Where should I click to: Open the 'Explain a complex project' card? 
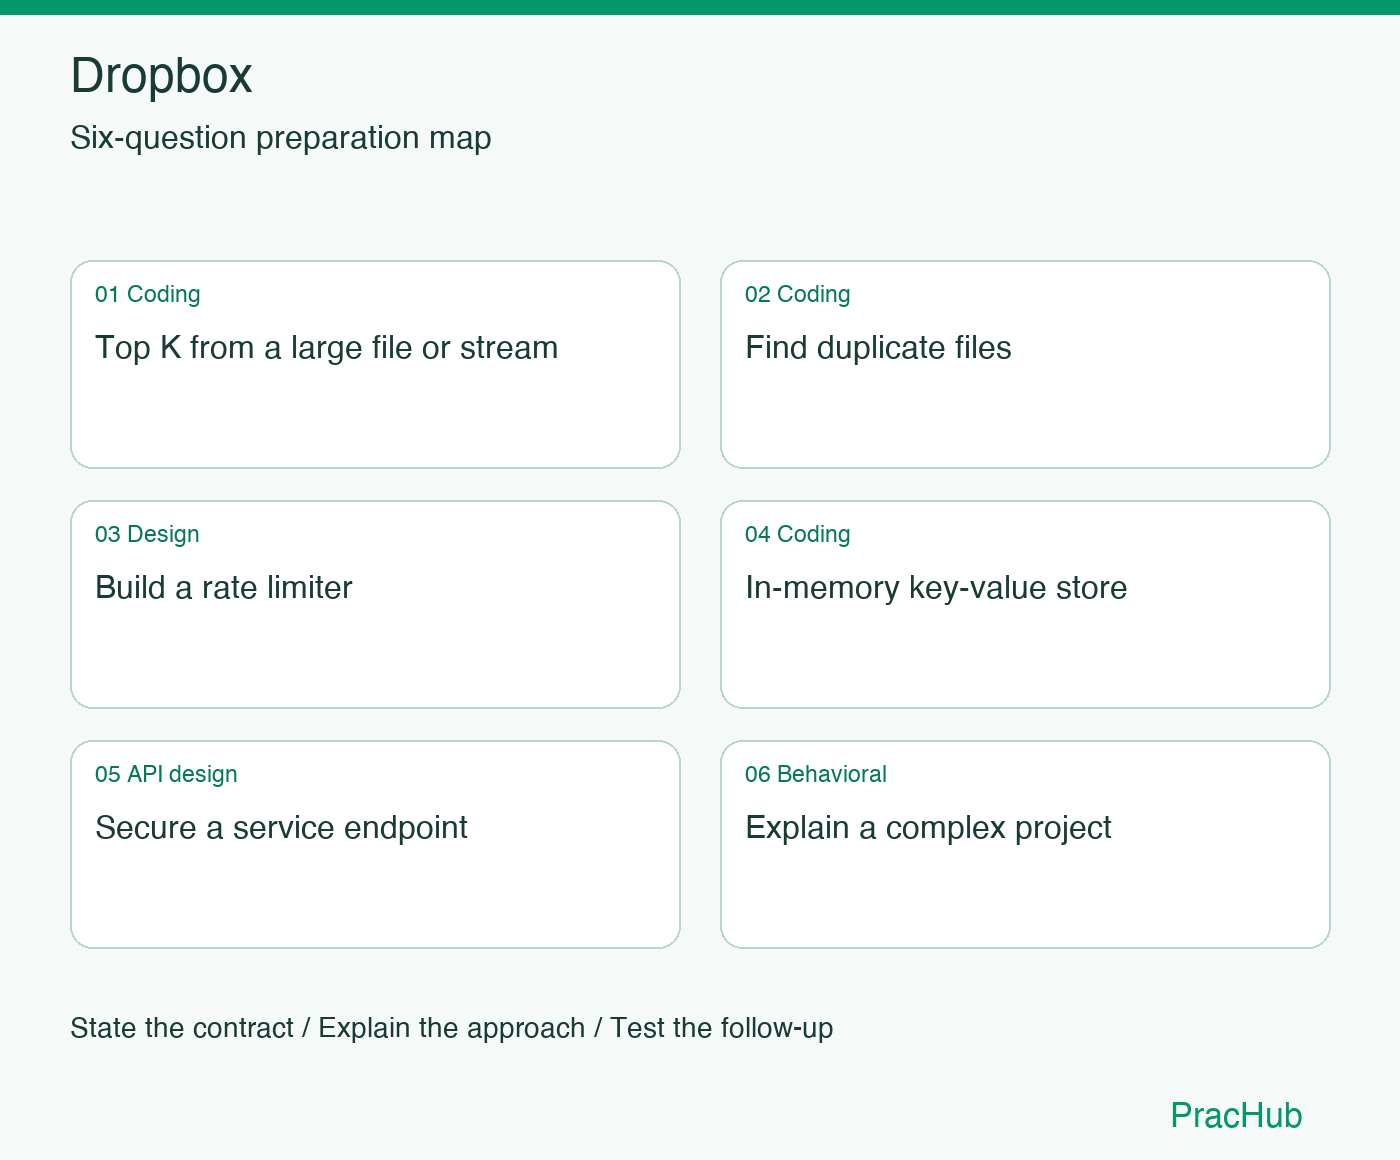point(1025,844)
